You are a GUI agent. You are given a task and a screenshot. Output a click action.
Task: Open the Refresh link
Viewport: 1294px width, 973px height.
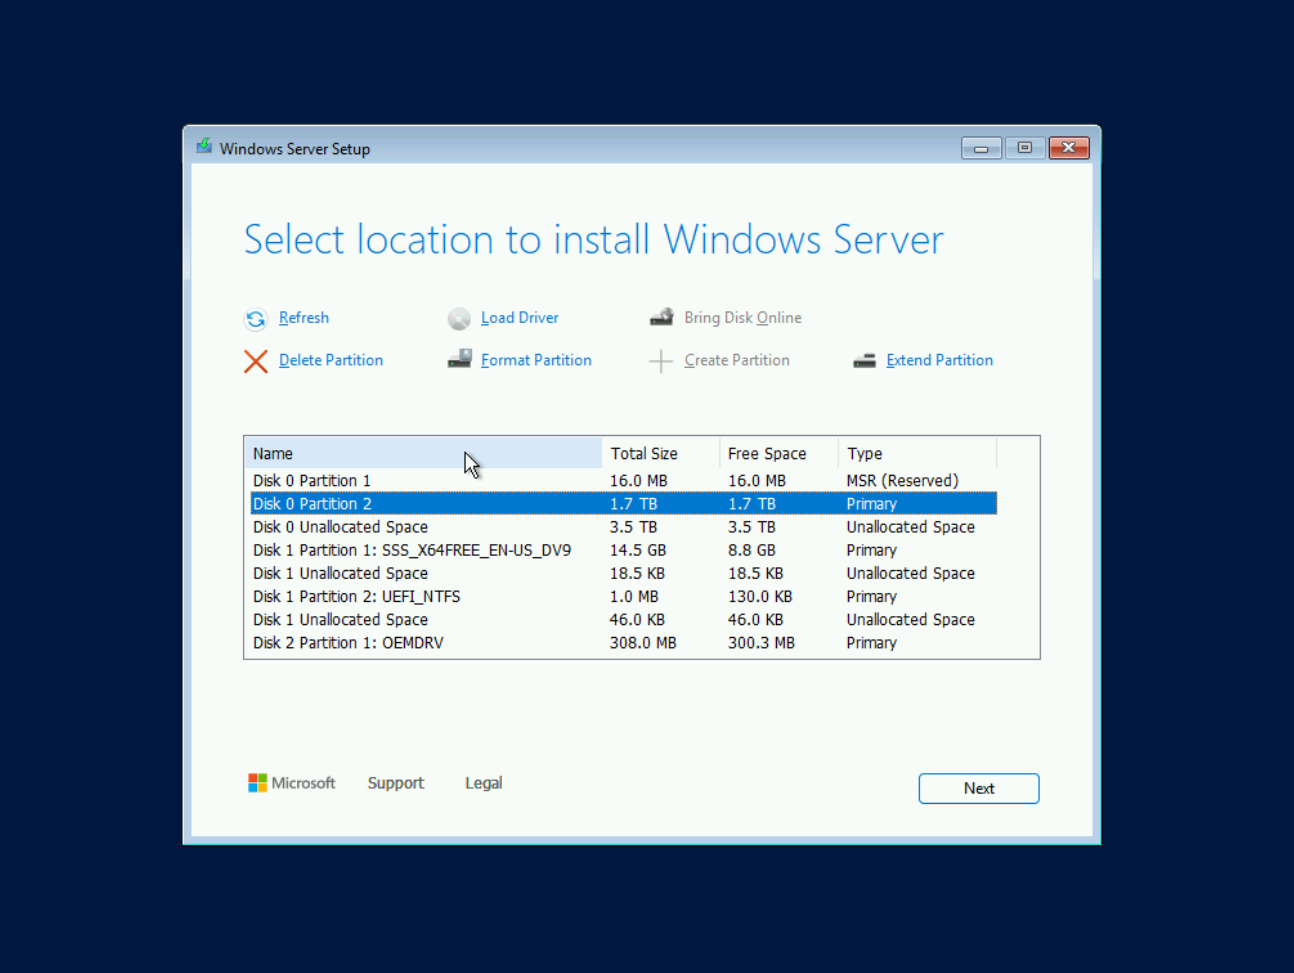304,318
